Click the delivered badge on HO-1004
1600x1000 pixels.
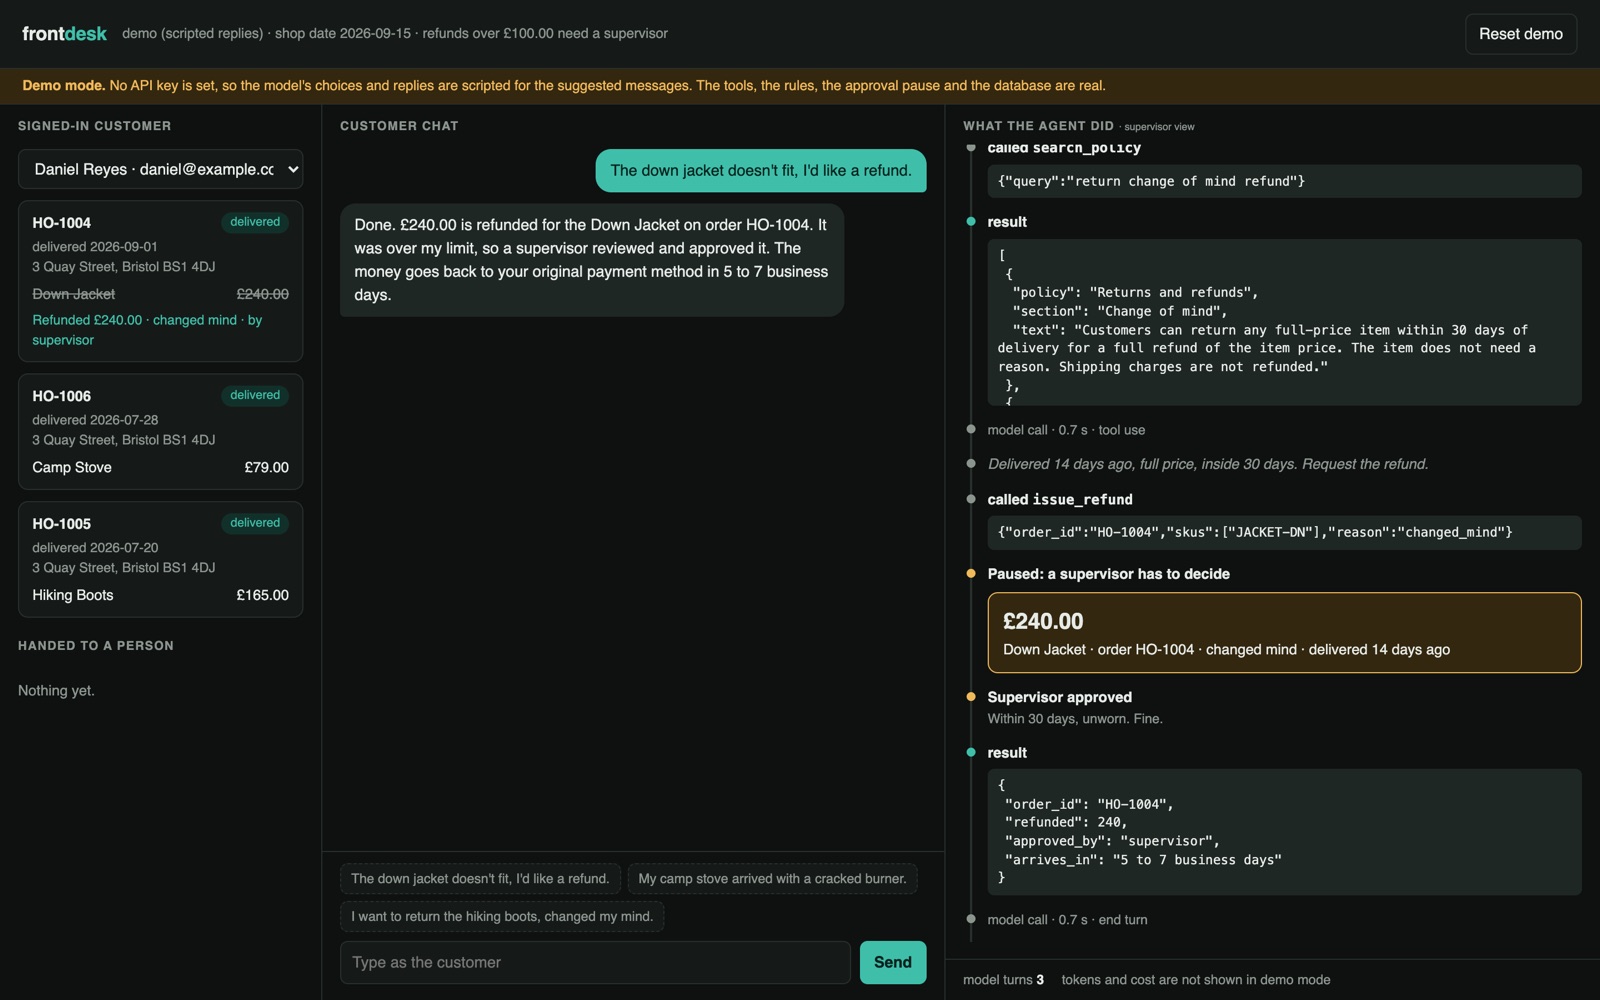(255, 222)
